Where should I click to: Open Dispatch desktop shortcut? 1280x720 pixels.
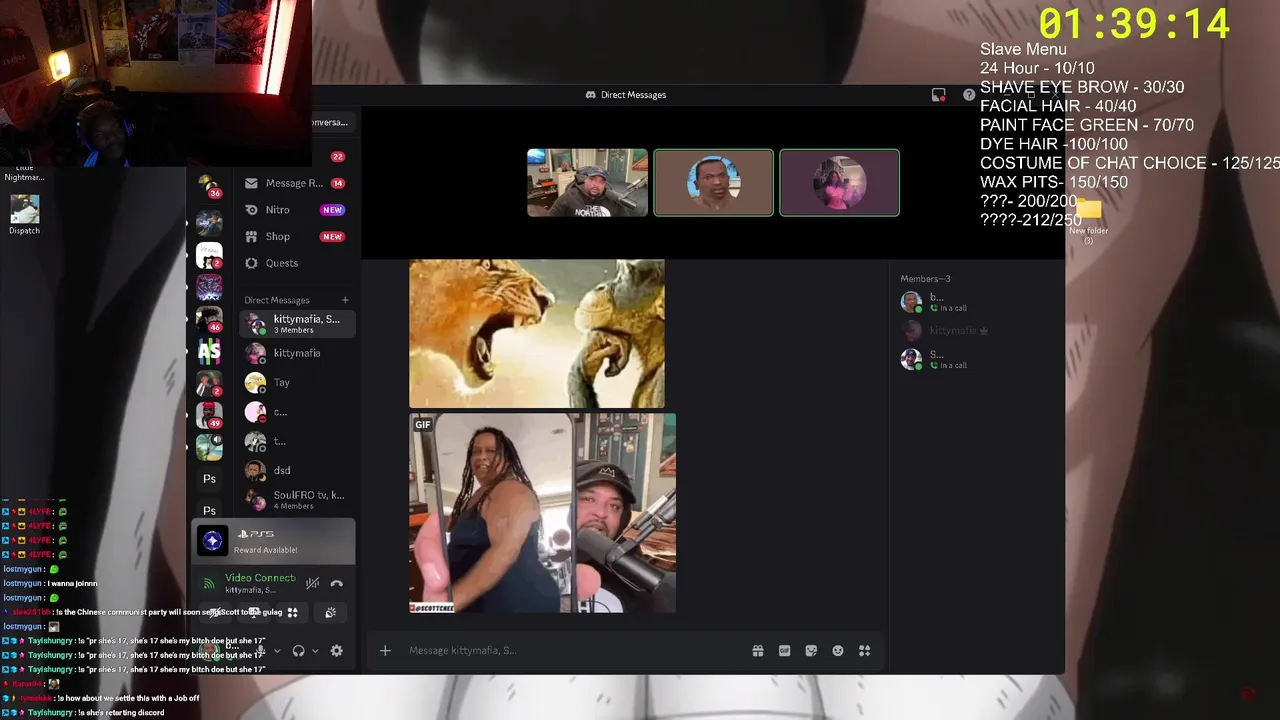(x=24, y=214)
